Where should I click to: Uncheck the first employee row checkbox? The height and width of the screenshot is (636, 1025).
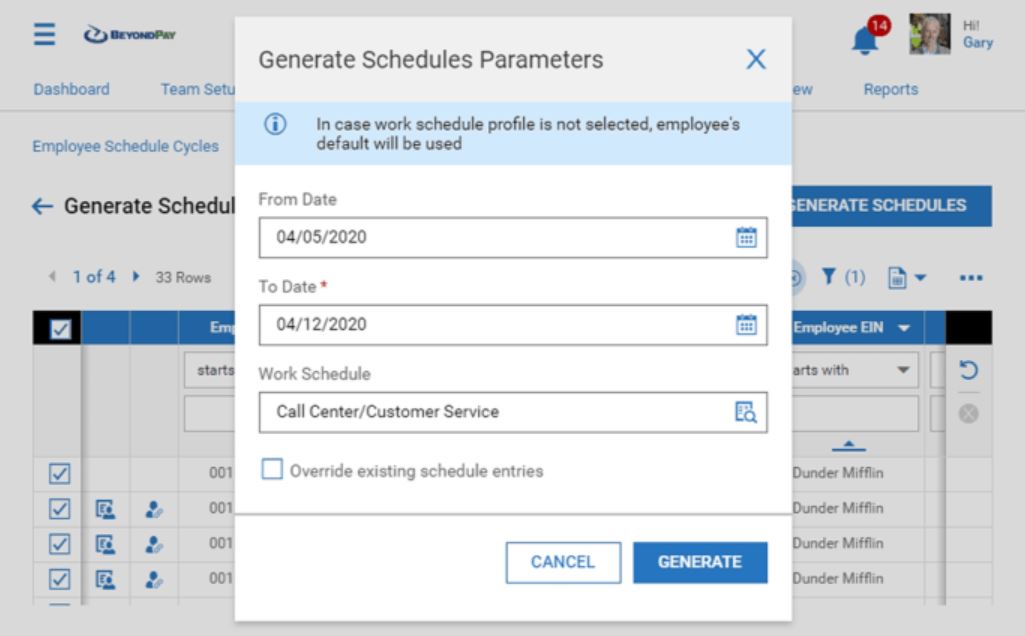[x=59, y=473]
